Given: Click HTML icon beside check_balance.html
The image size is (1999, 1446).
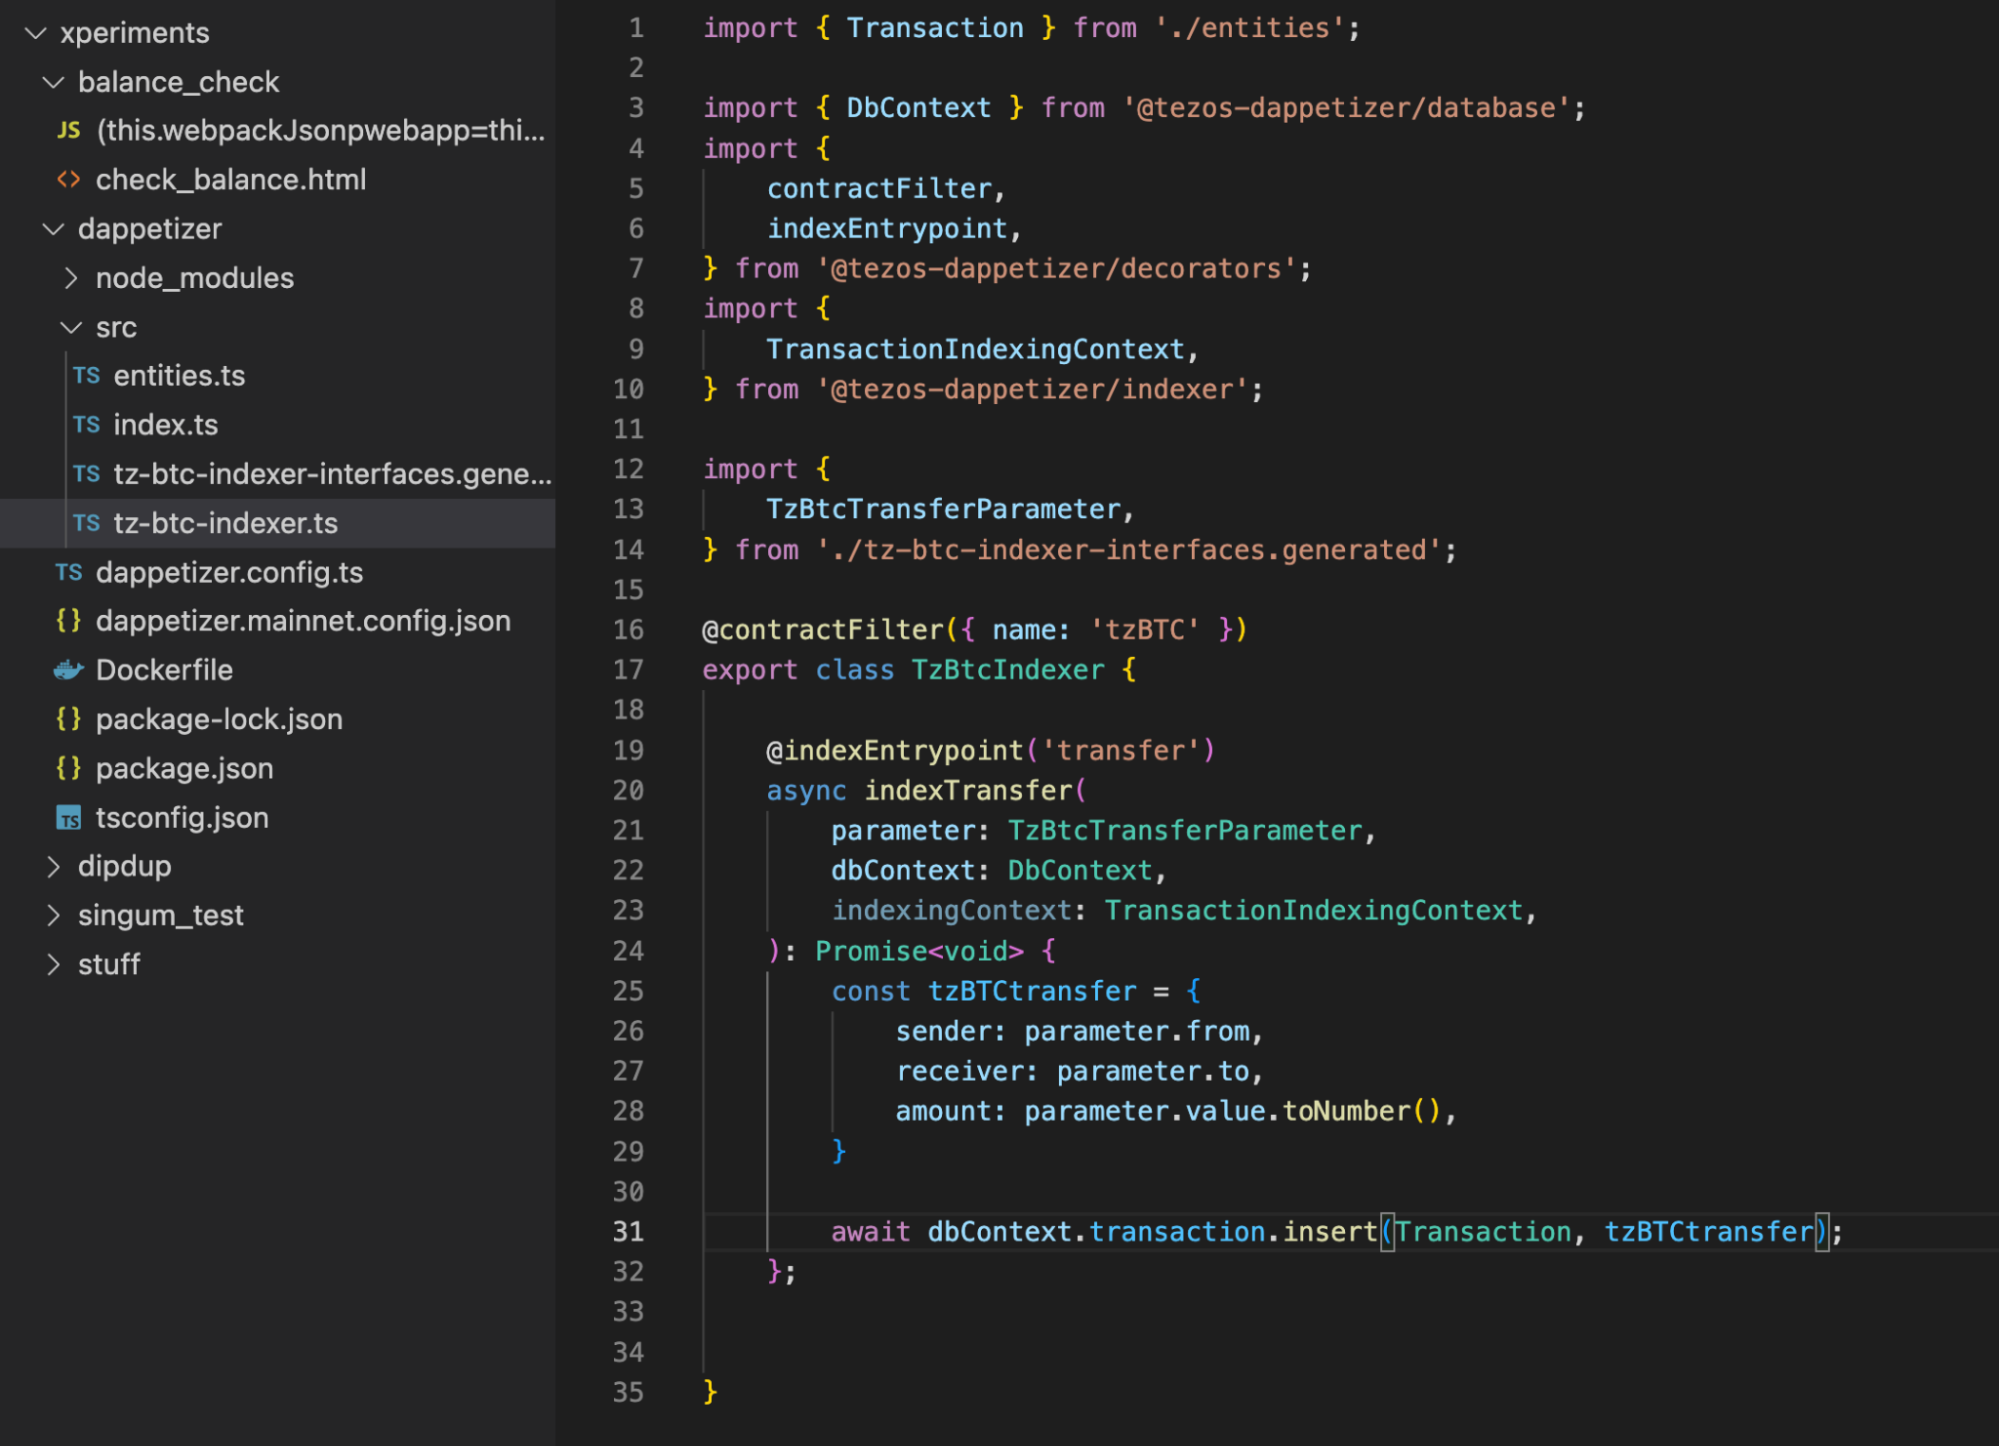Looking at the screenshot, I should (68, 180).
